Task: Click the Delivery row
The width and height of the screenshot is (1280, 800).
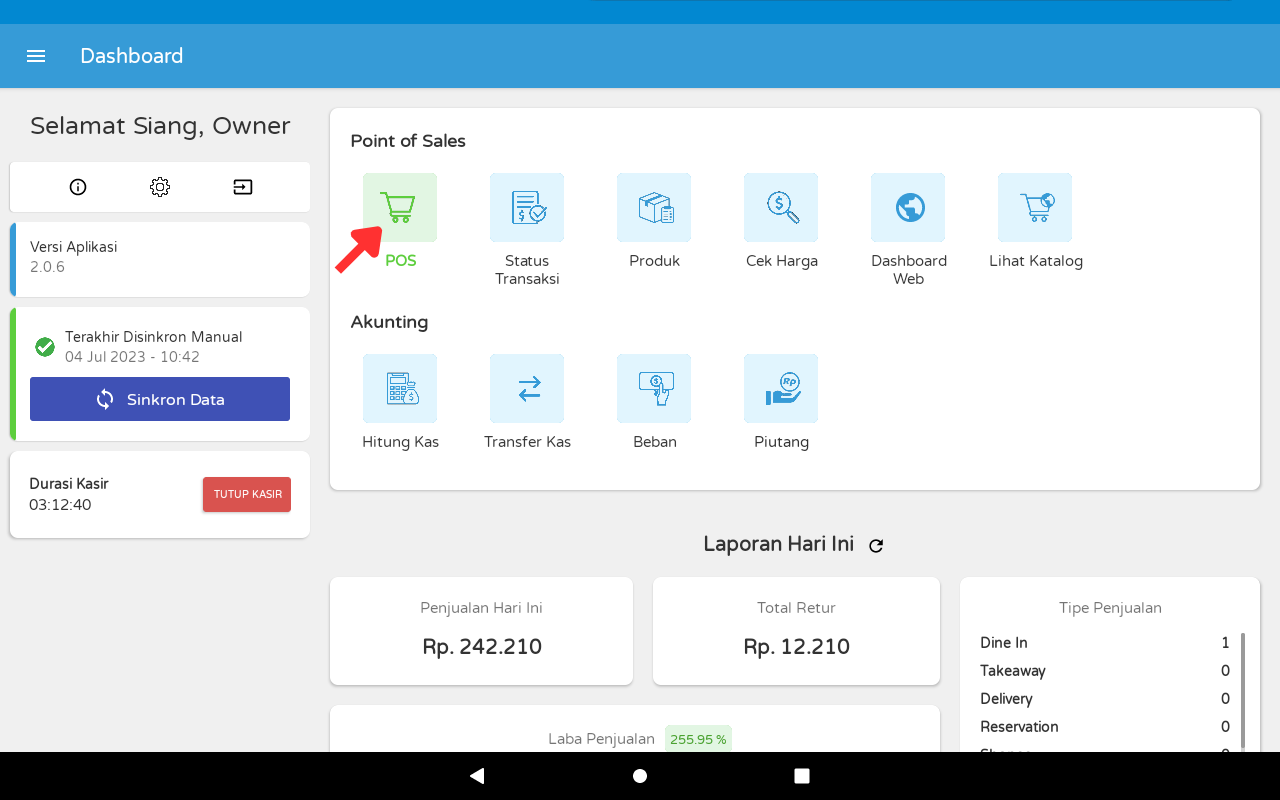Action: pyautogui.click(x=1105, y=699)
